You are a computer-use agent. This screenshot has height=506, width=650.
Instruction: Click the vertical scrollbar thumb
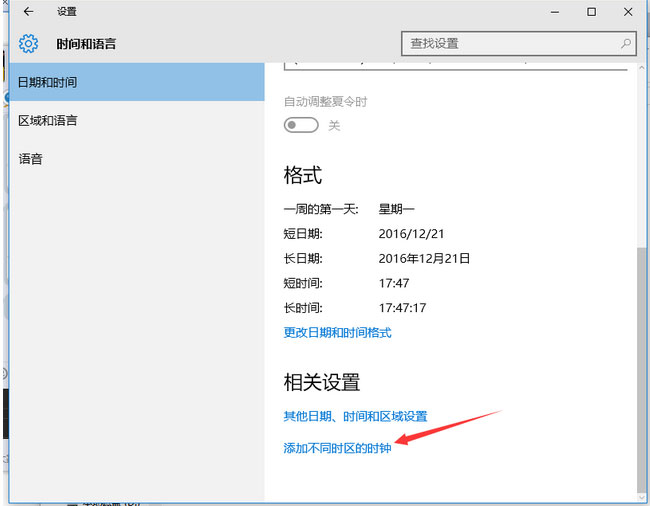click(642, 368)
